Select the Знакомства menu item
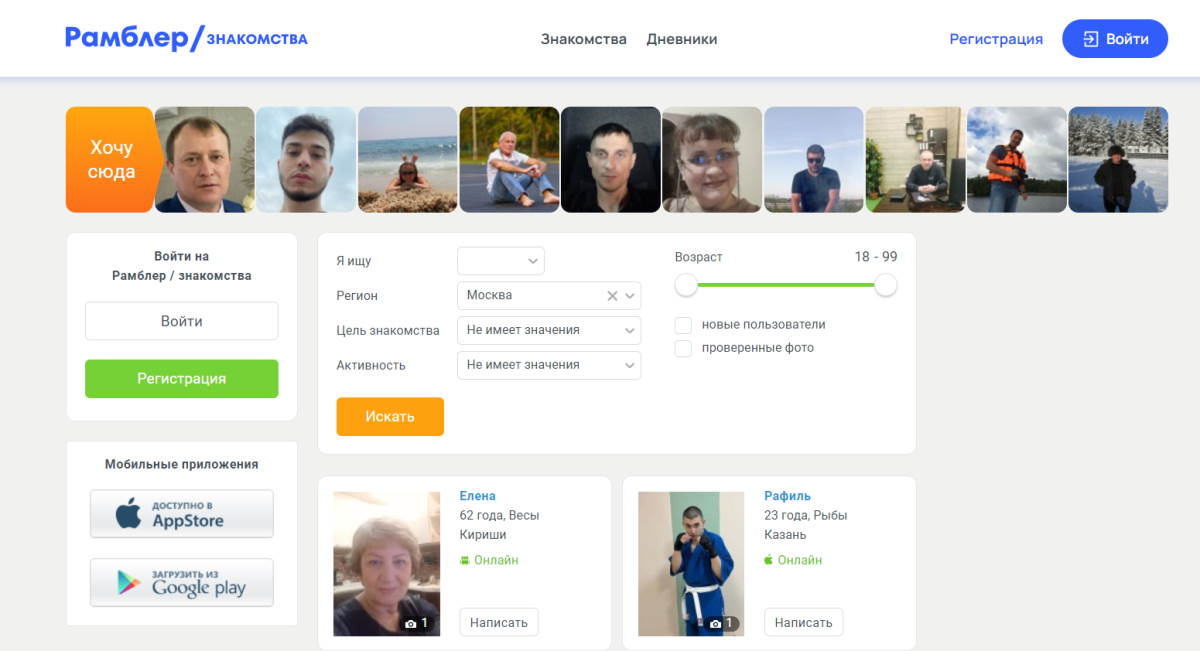1200x651 pixels. 583,39
